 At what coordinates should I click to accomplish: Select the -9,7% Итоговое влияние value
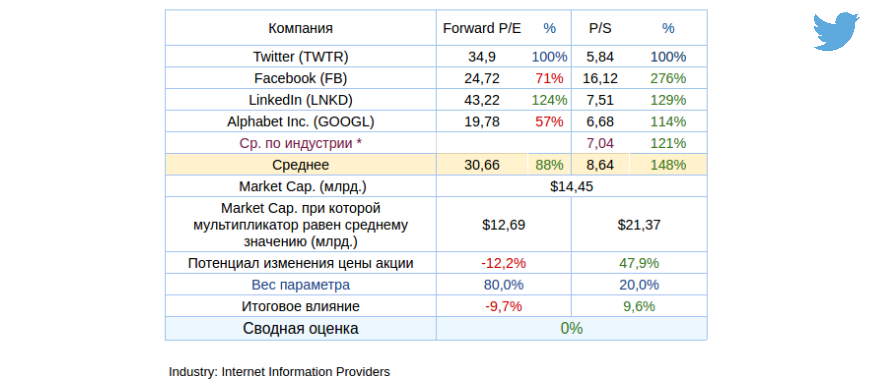(504, 306)
